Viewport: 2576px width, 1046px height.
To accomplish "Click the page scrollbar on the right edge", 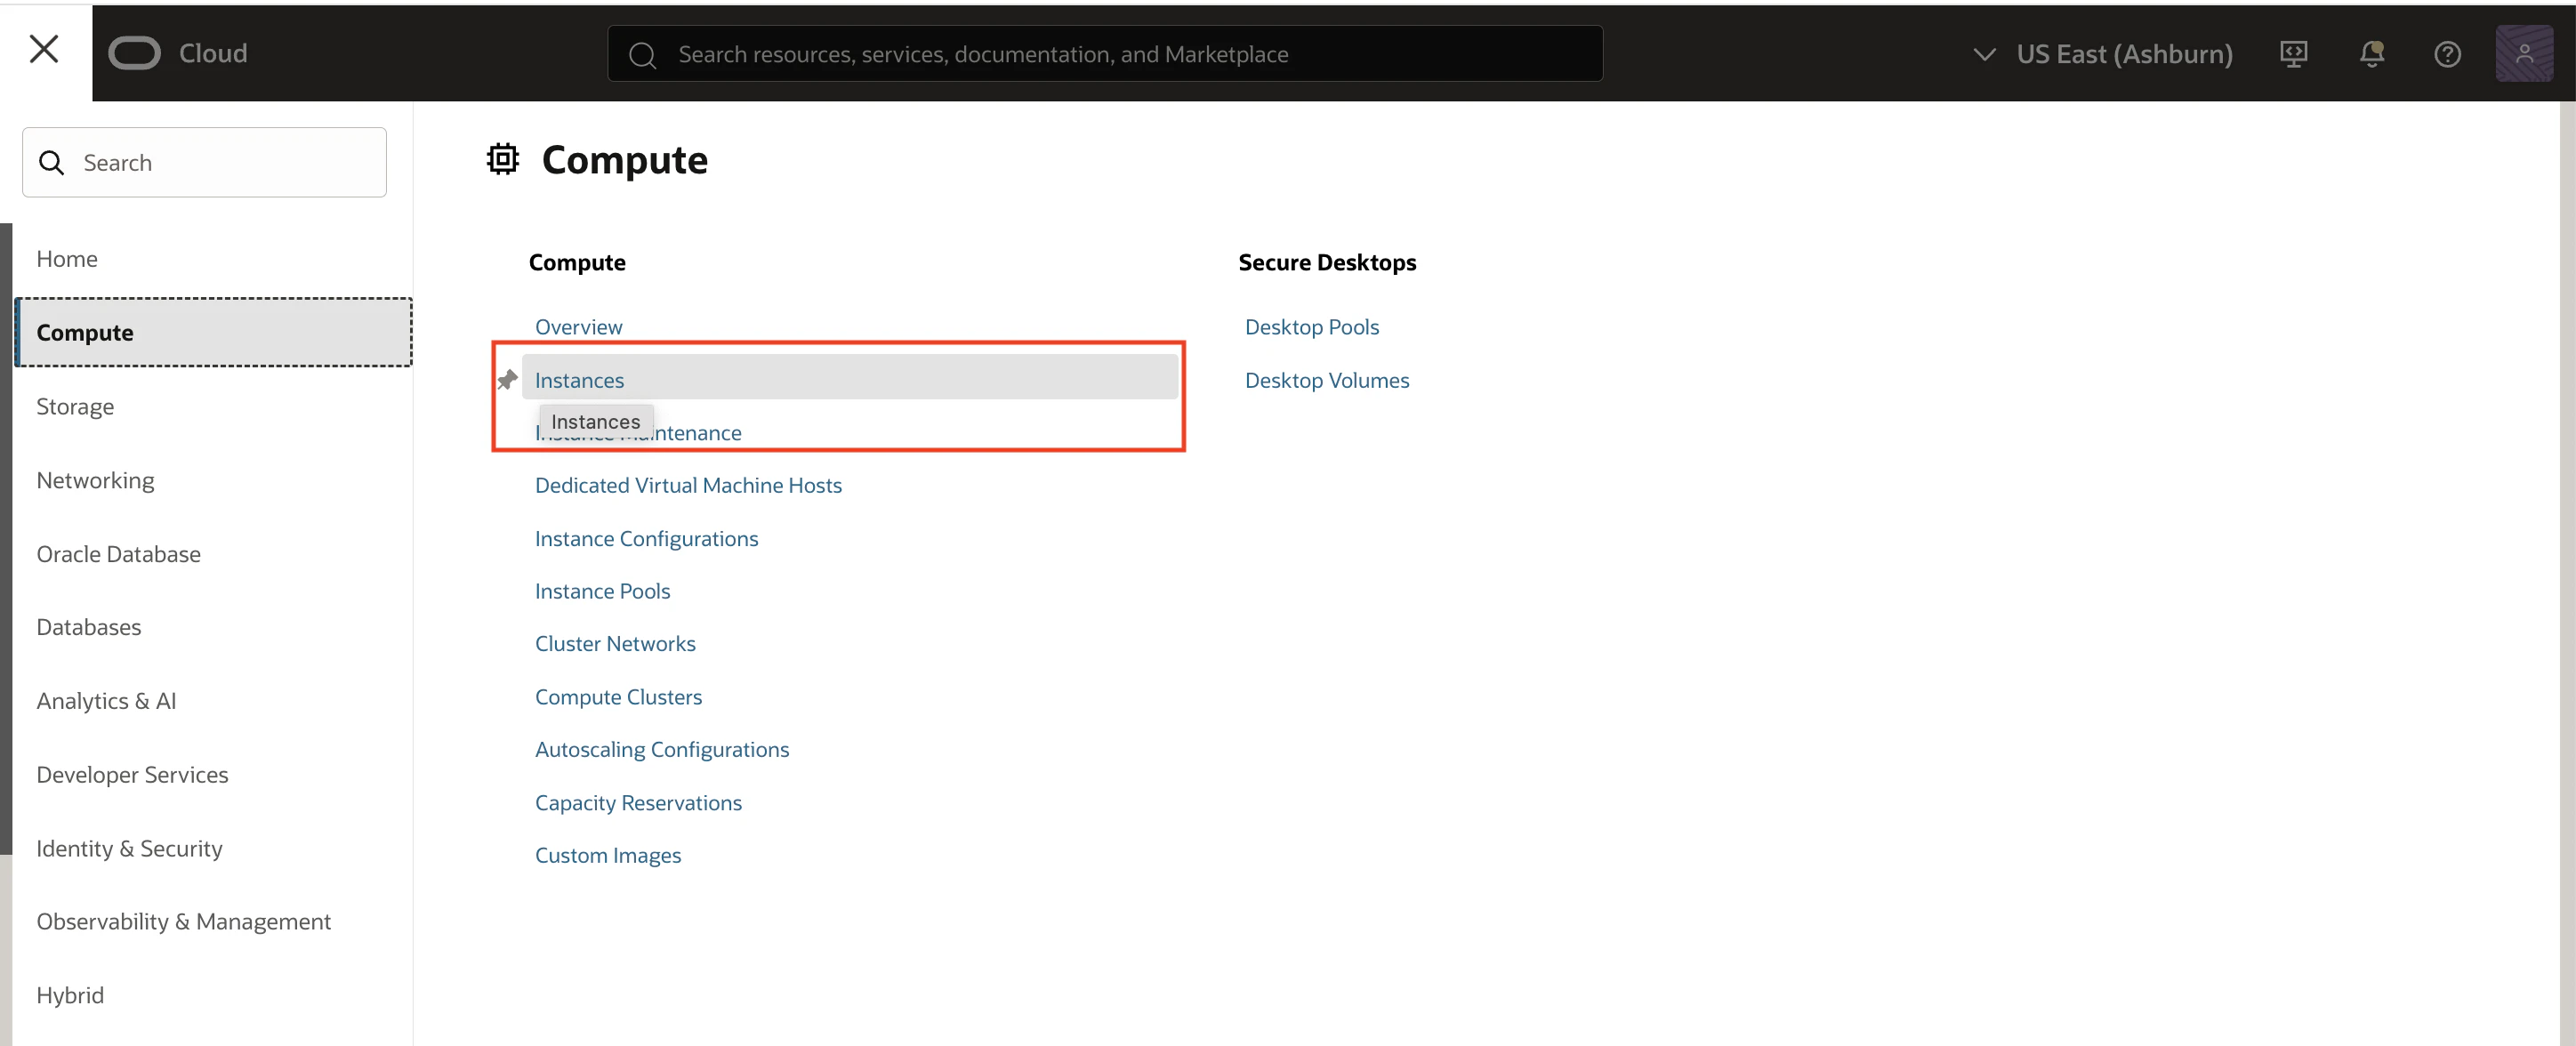I will point(2567,574).
